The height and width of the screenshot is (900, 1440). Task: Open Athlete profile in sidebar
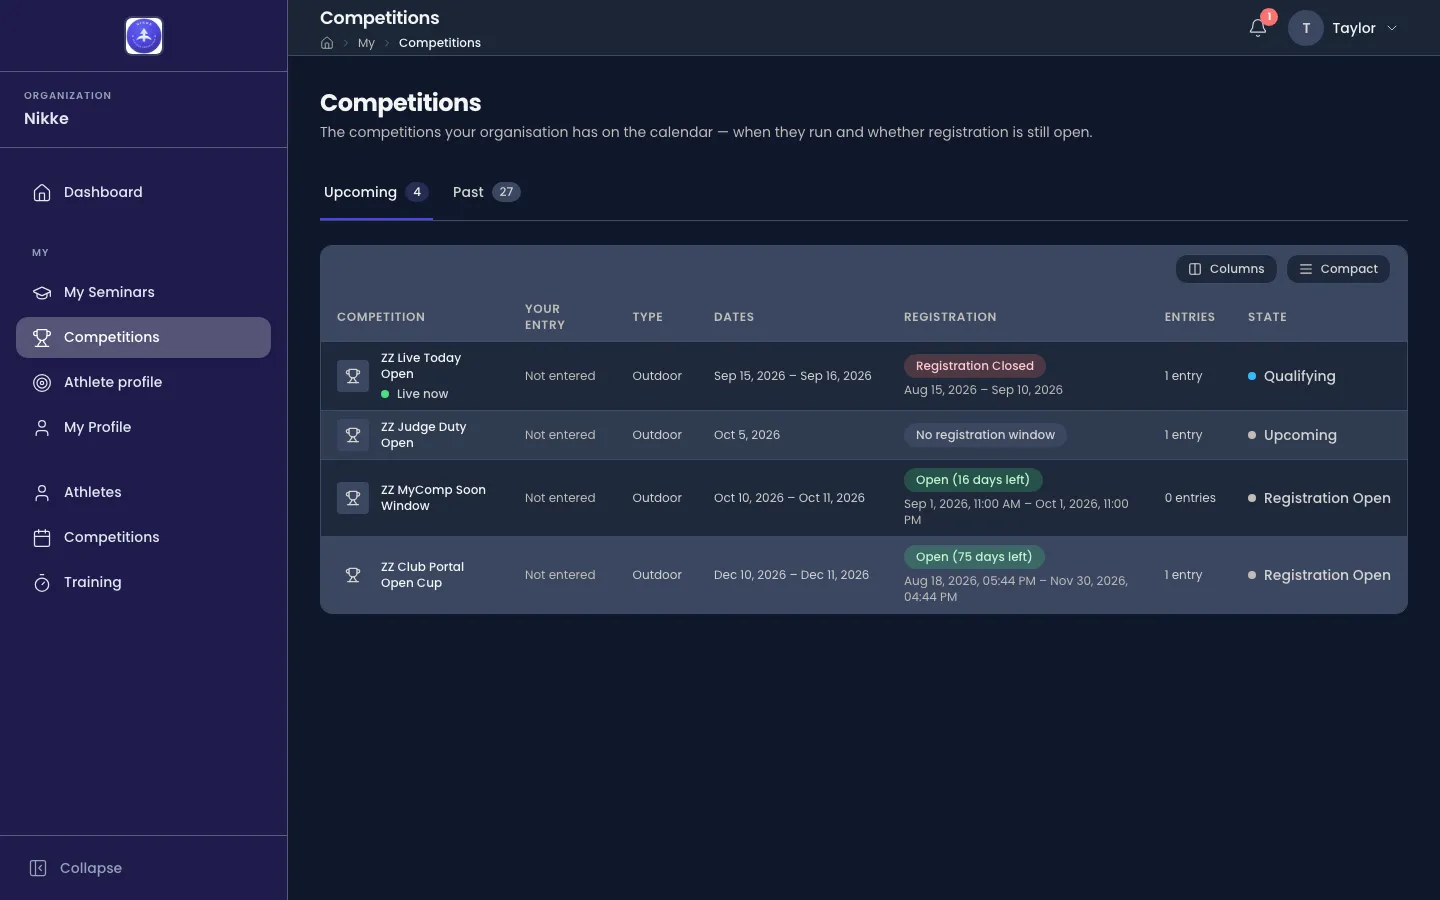143,382
